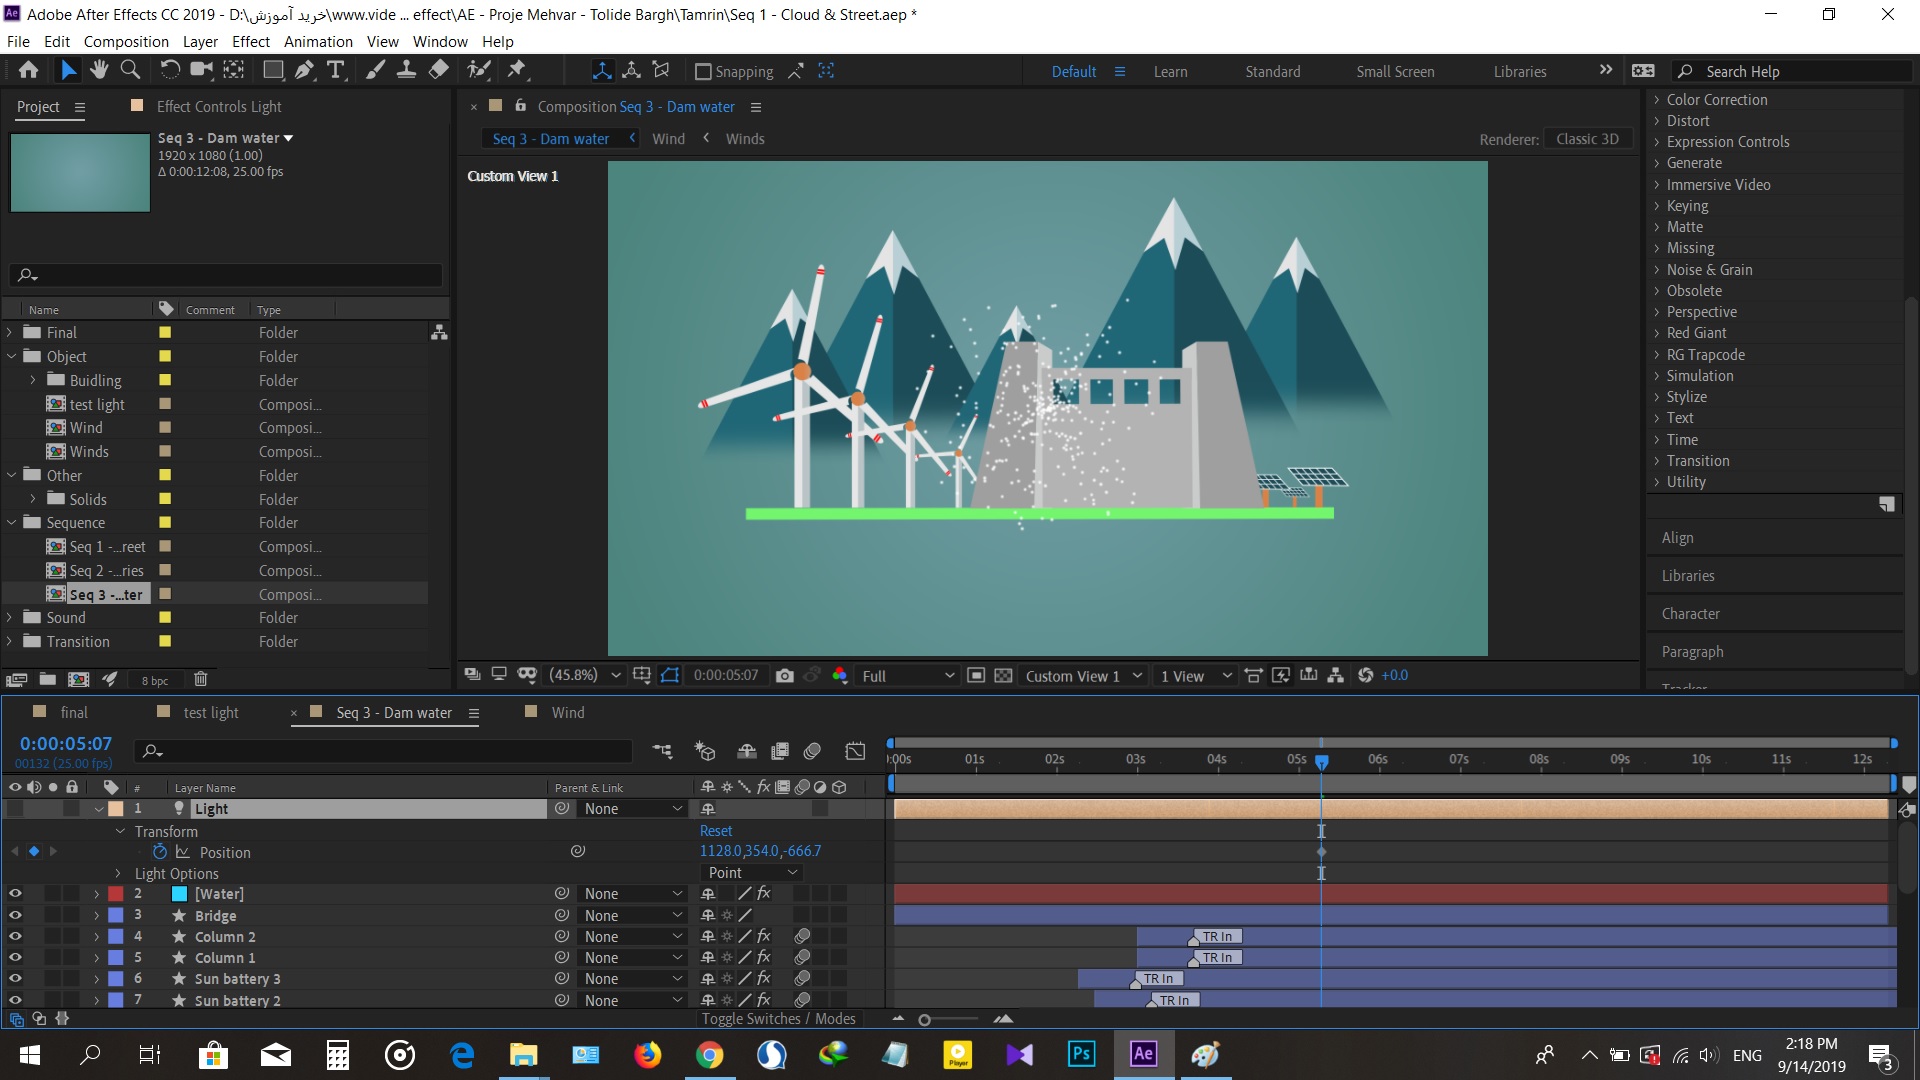Toggle visibility of the Bridge layer
Screen dimensions: 1920x1080
click(x=15, y=915)
